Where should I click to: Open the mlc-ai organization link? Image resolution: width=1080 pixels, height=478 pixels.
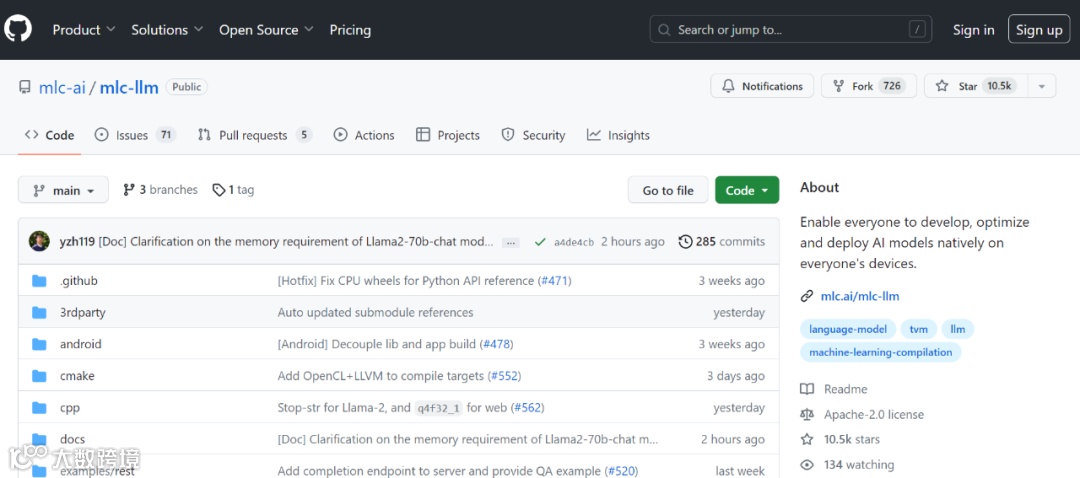pyautogui.click(x=62, y=87)
